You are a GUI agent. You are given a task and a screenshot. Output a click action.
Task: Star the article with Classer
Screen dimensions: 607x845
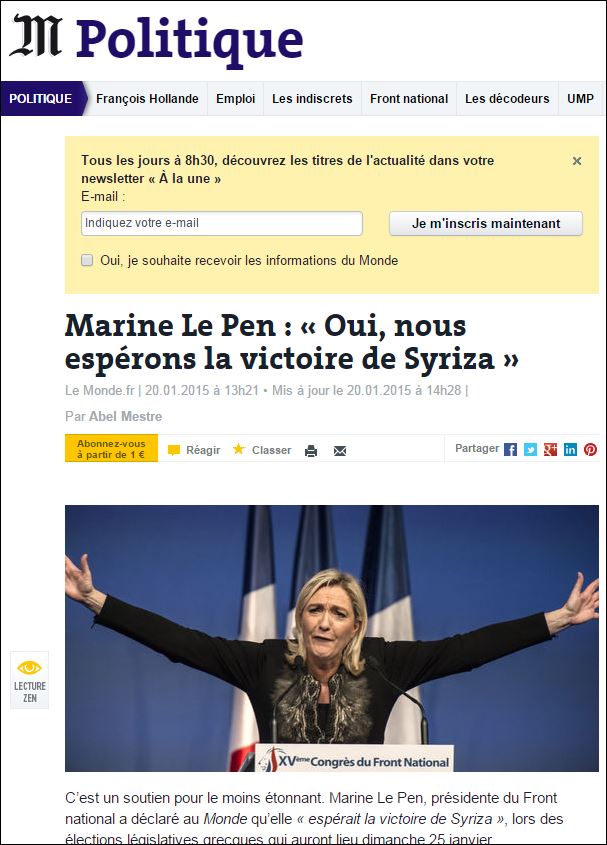pos(262,449)
